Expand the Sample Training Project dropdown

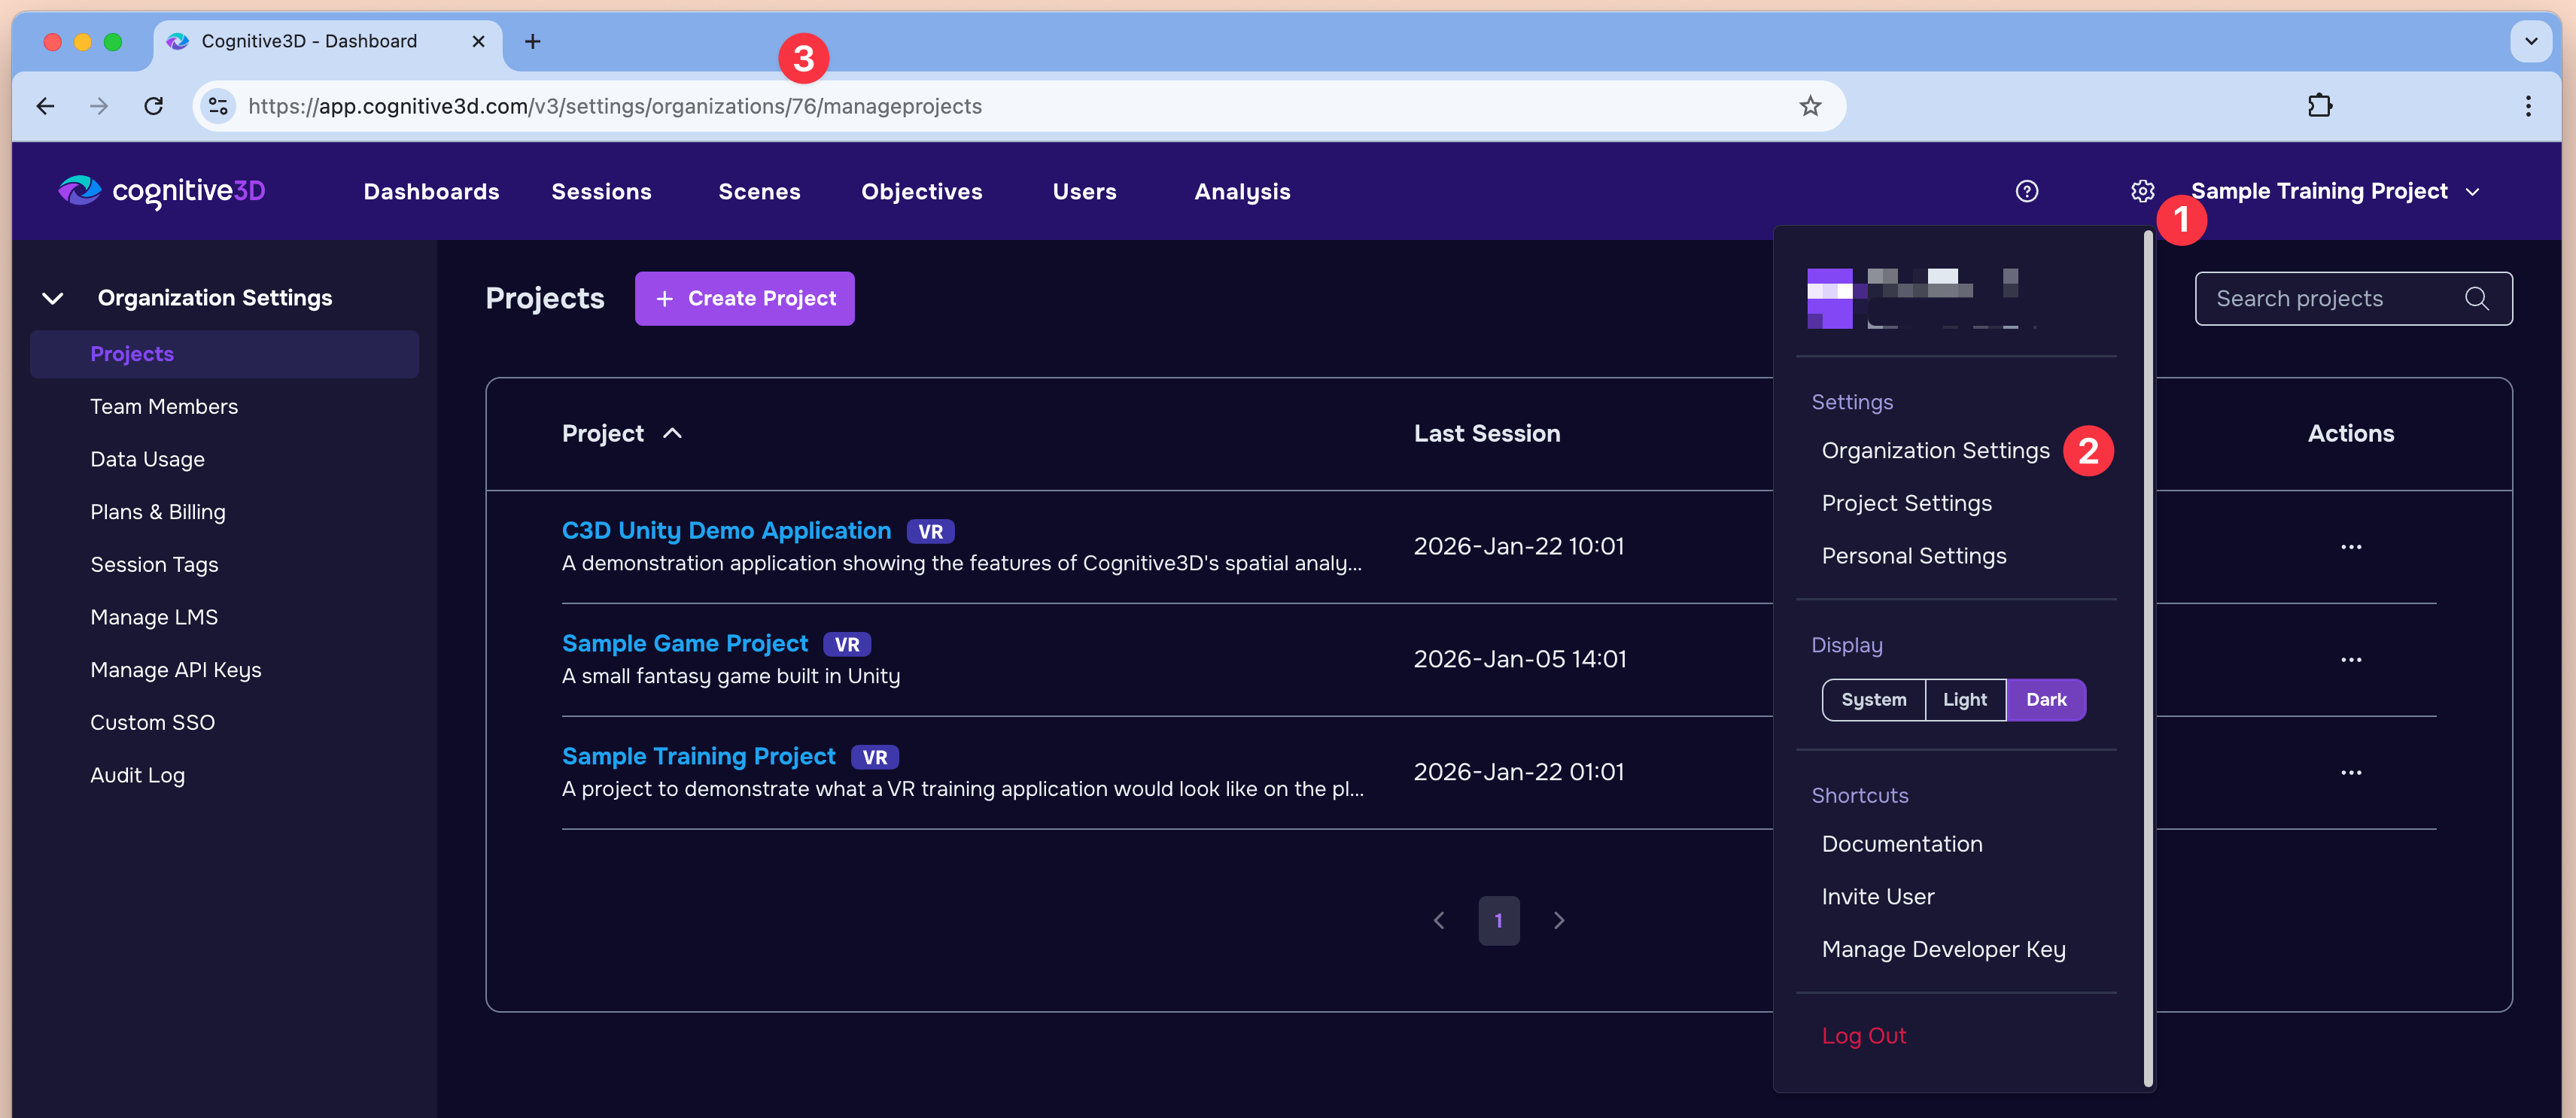click(x=2334, y=191)
